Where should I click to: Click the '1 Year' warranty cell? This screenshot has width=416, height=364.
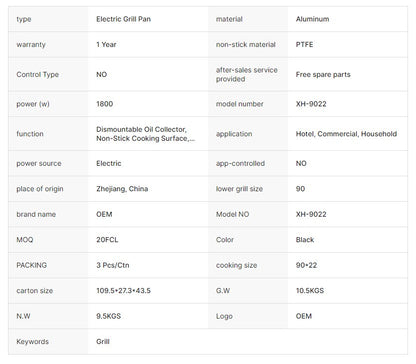point(106,44)
